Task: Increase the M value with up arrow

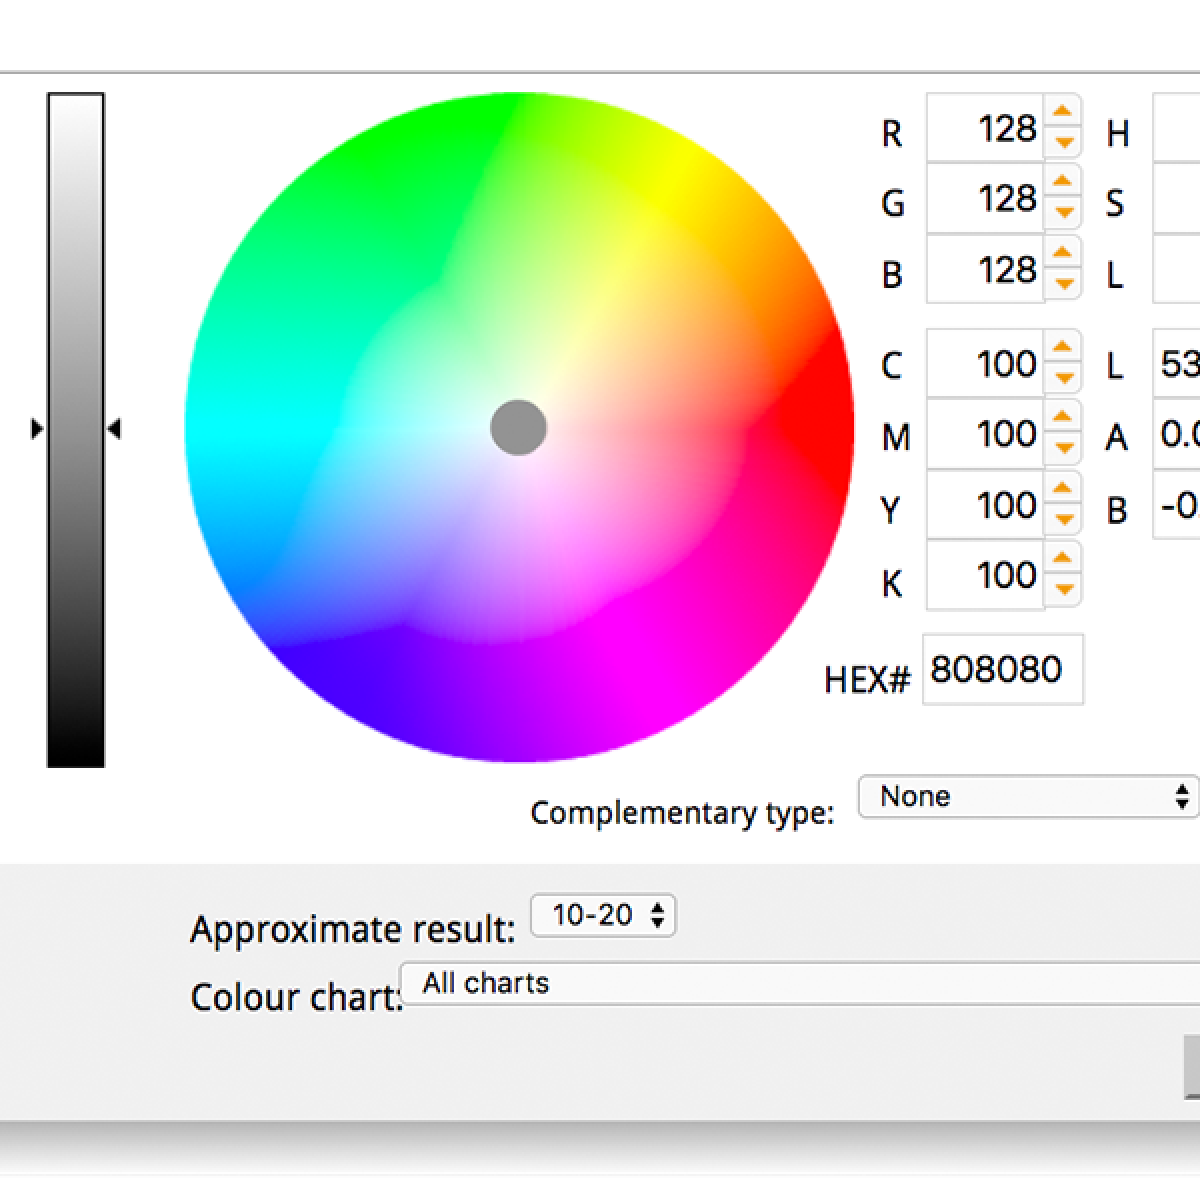Action: 1063,418
